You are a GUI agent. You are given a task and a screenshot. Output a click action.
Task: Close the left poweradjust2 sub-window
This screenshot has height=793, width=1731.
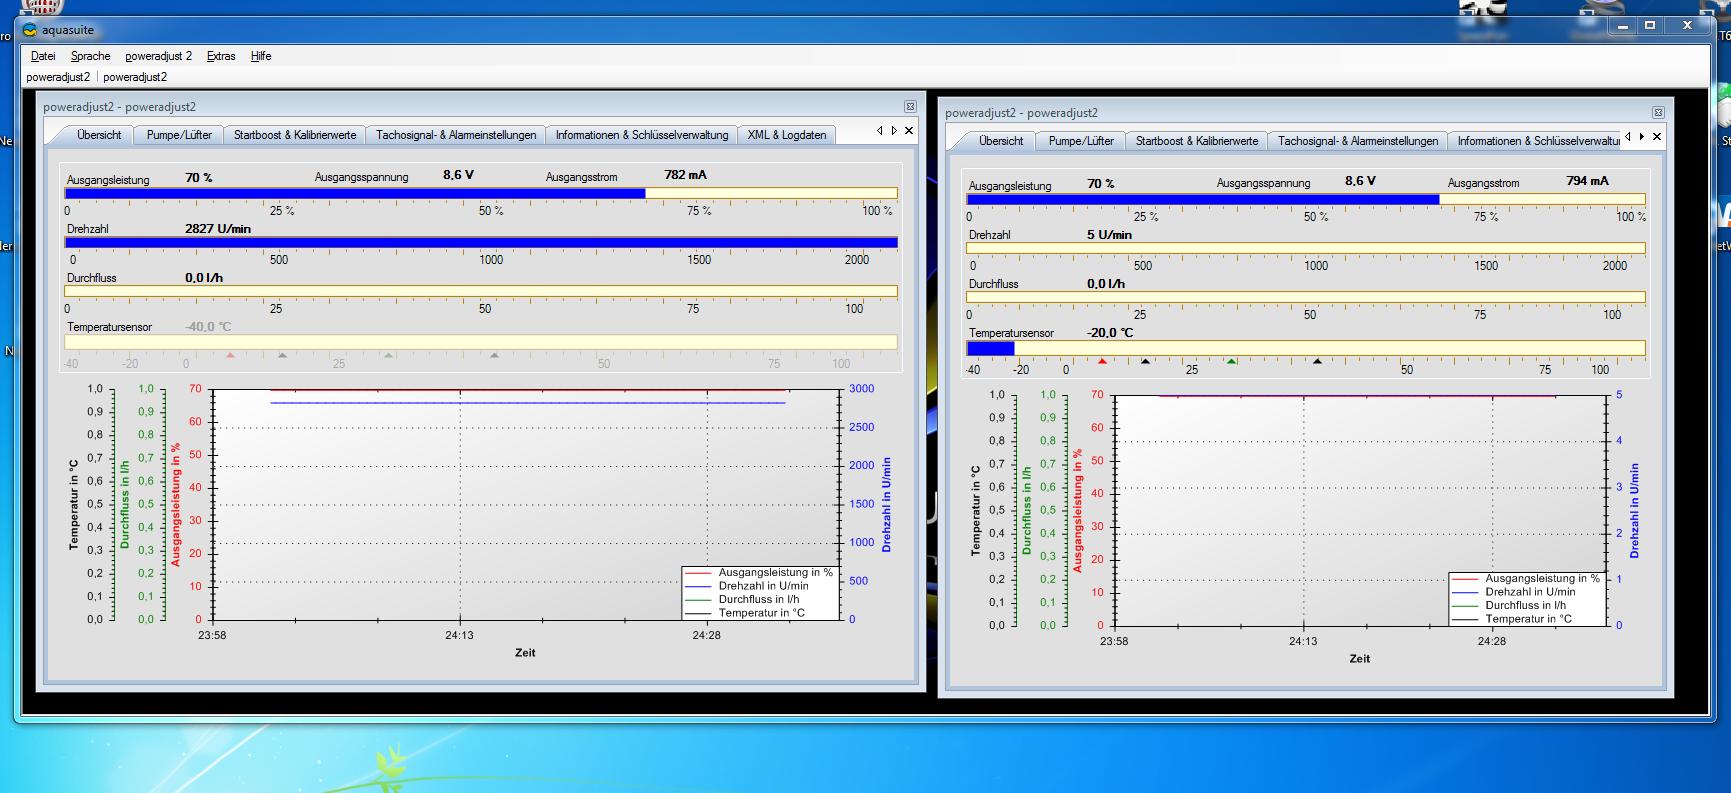(910, 106)
